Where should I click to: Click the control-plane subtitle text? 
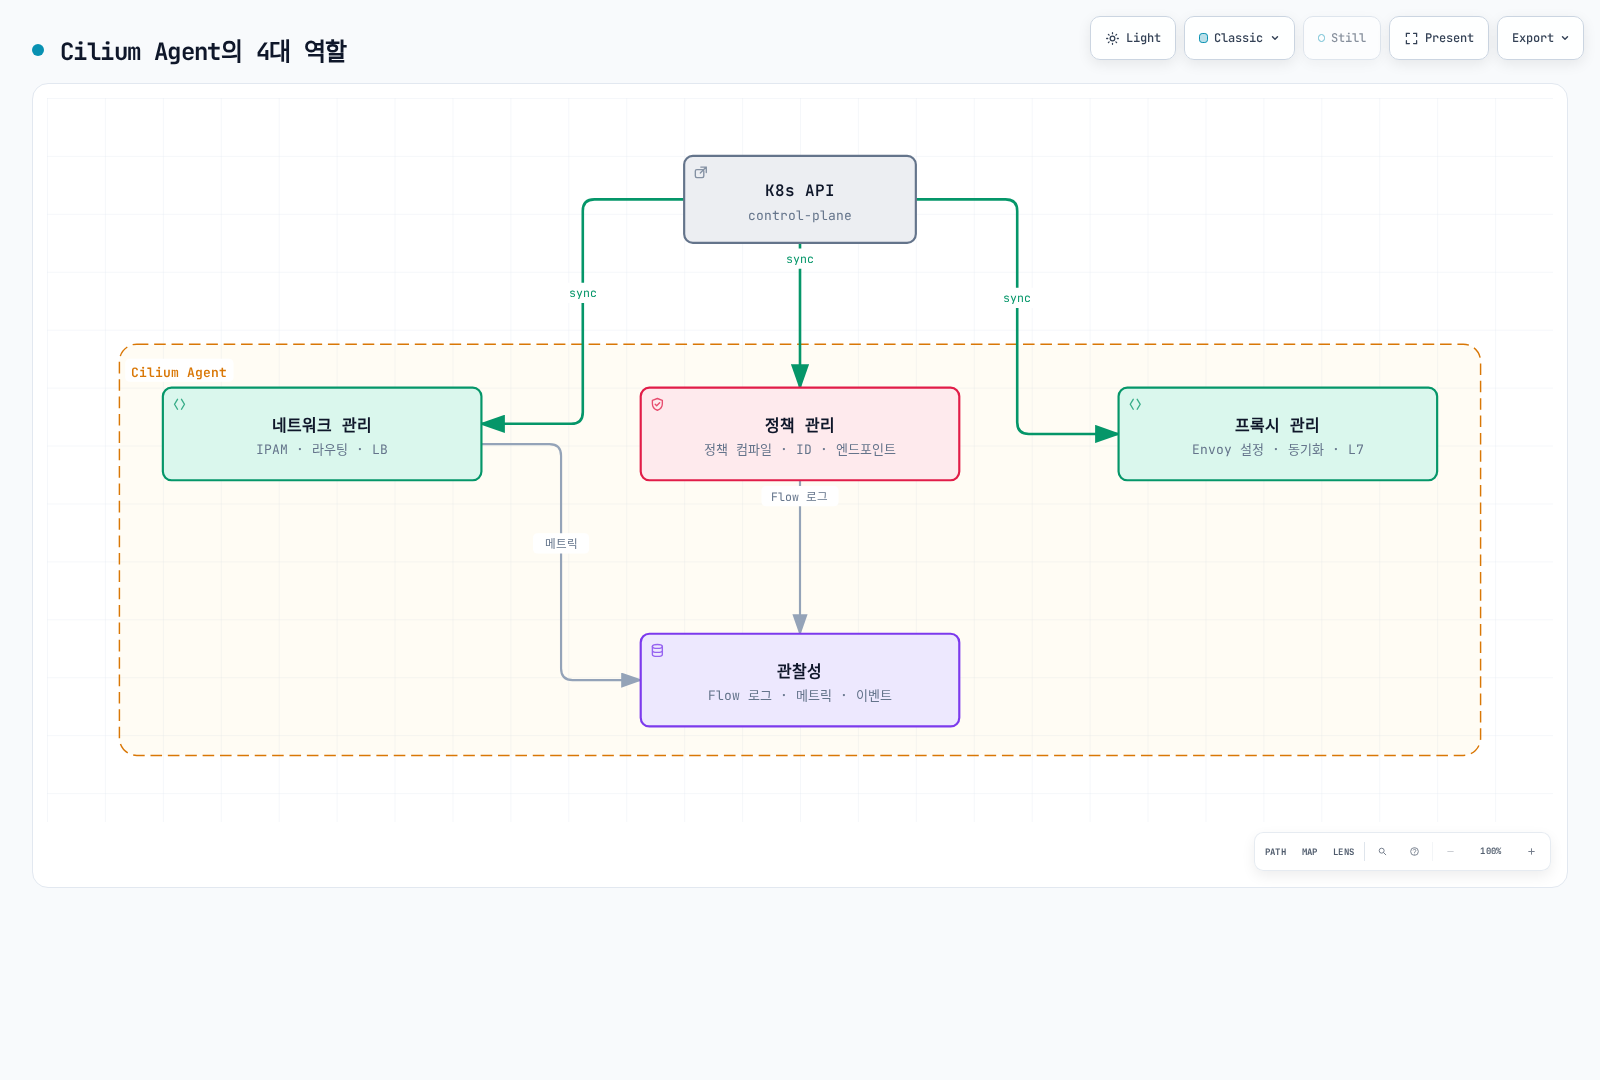(x=800, y=216)
